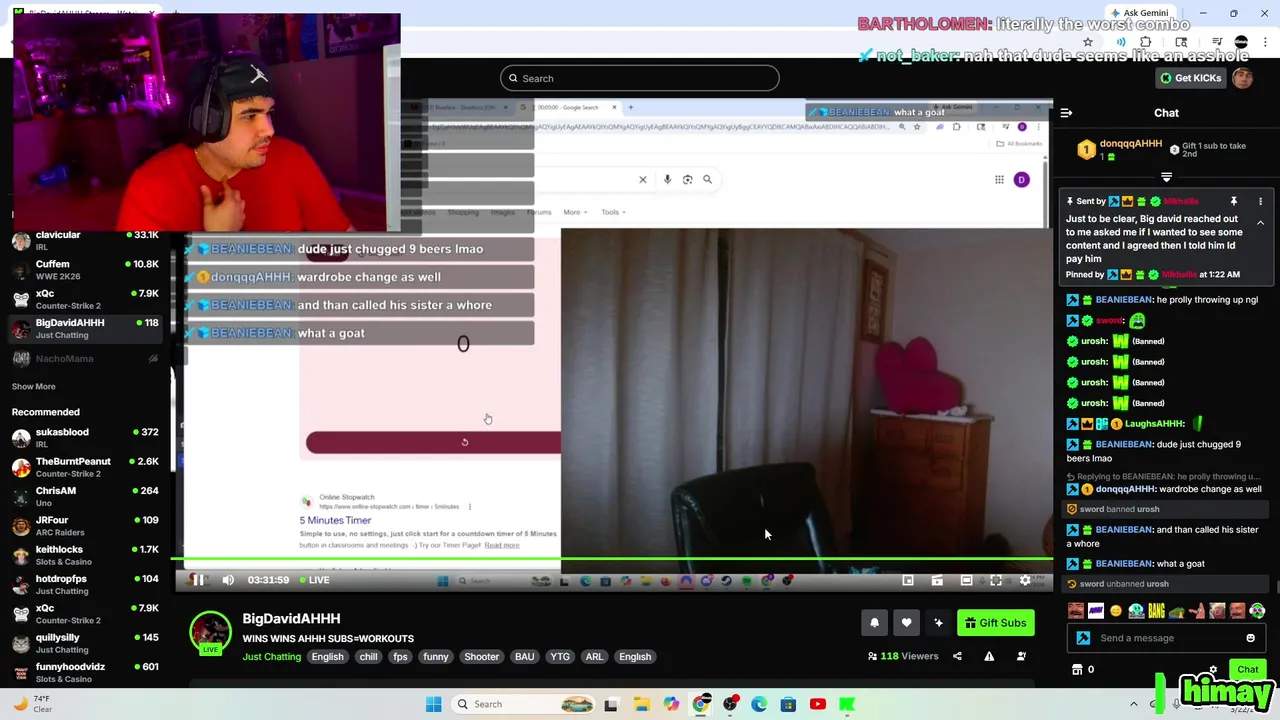This screenshot has height=720, width=1280.
Task: Mute the stream volume speaker
Action: [x=228, y=580]
